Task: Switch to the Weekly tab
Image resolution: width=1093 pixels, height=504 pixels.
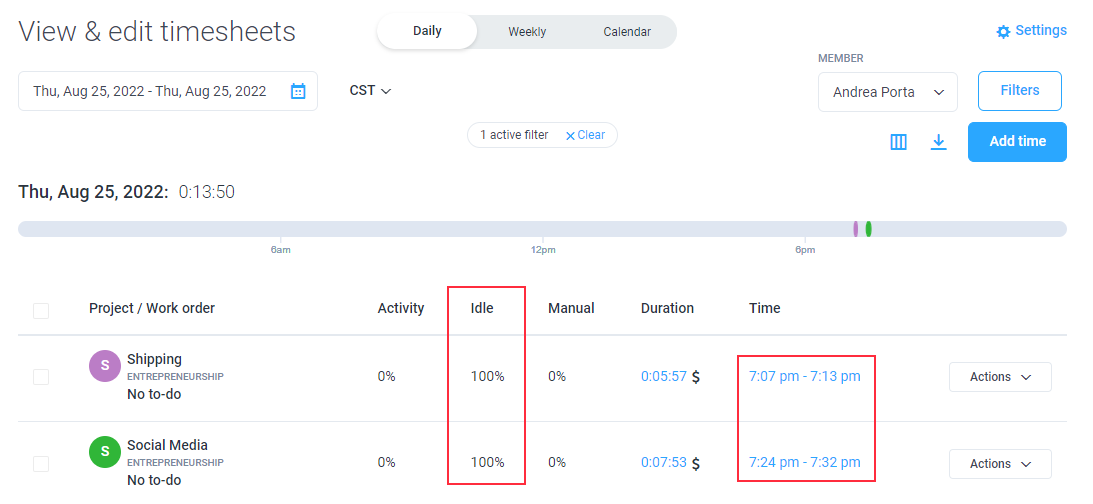Action: click(x=527, y=32)
